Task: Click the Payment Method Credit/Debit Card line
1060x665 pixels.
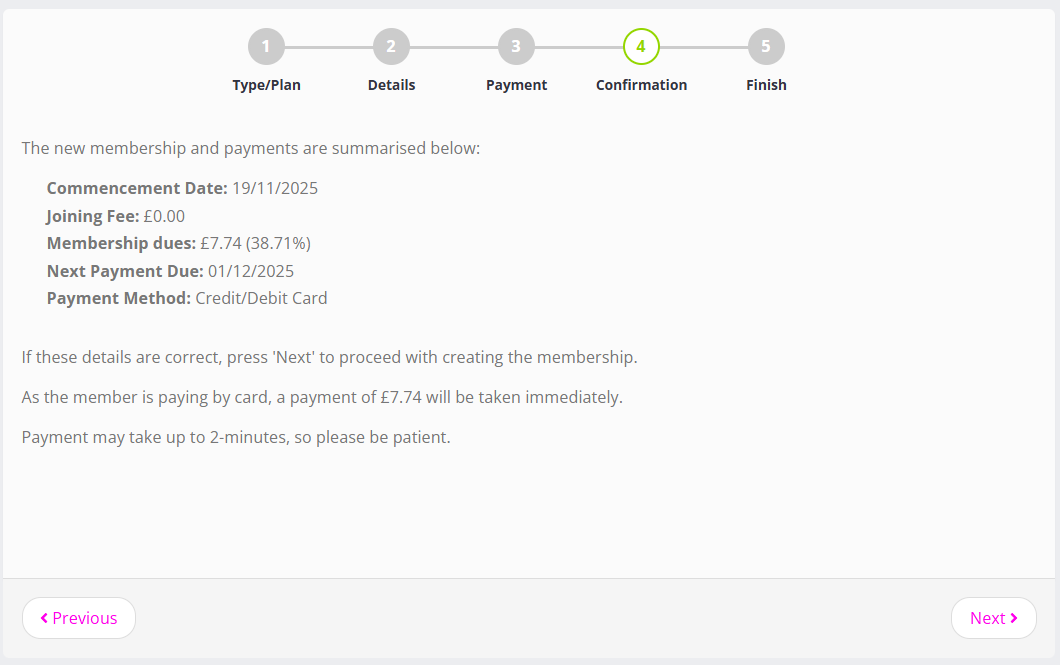Action: pos(187,298)
